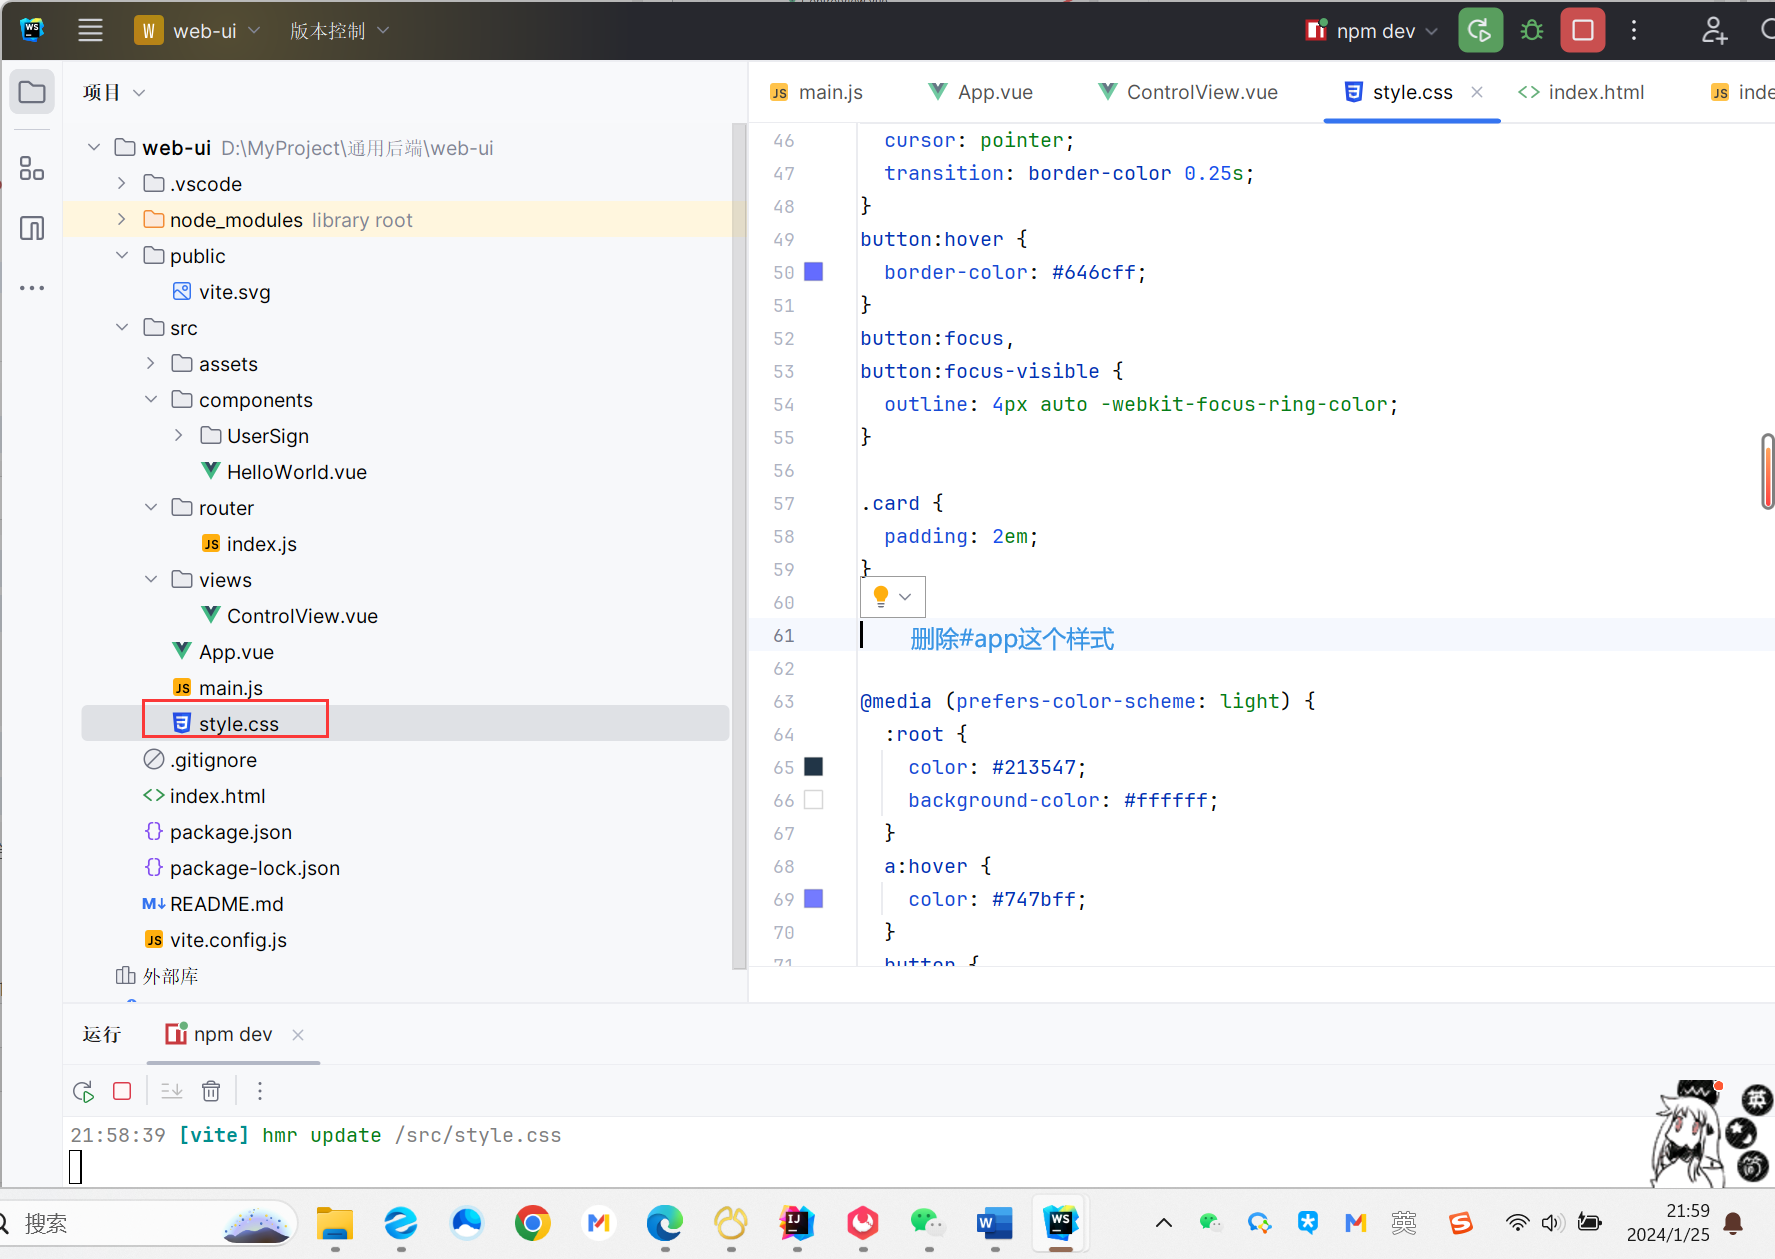Viewport: 1775px width, 1259px height.
Task: Click the Windows taskbar search box
Action: pyautogui.click(x=150, y=1223)
